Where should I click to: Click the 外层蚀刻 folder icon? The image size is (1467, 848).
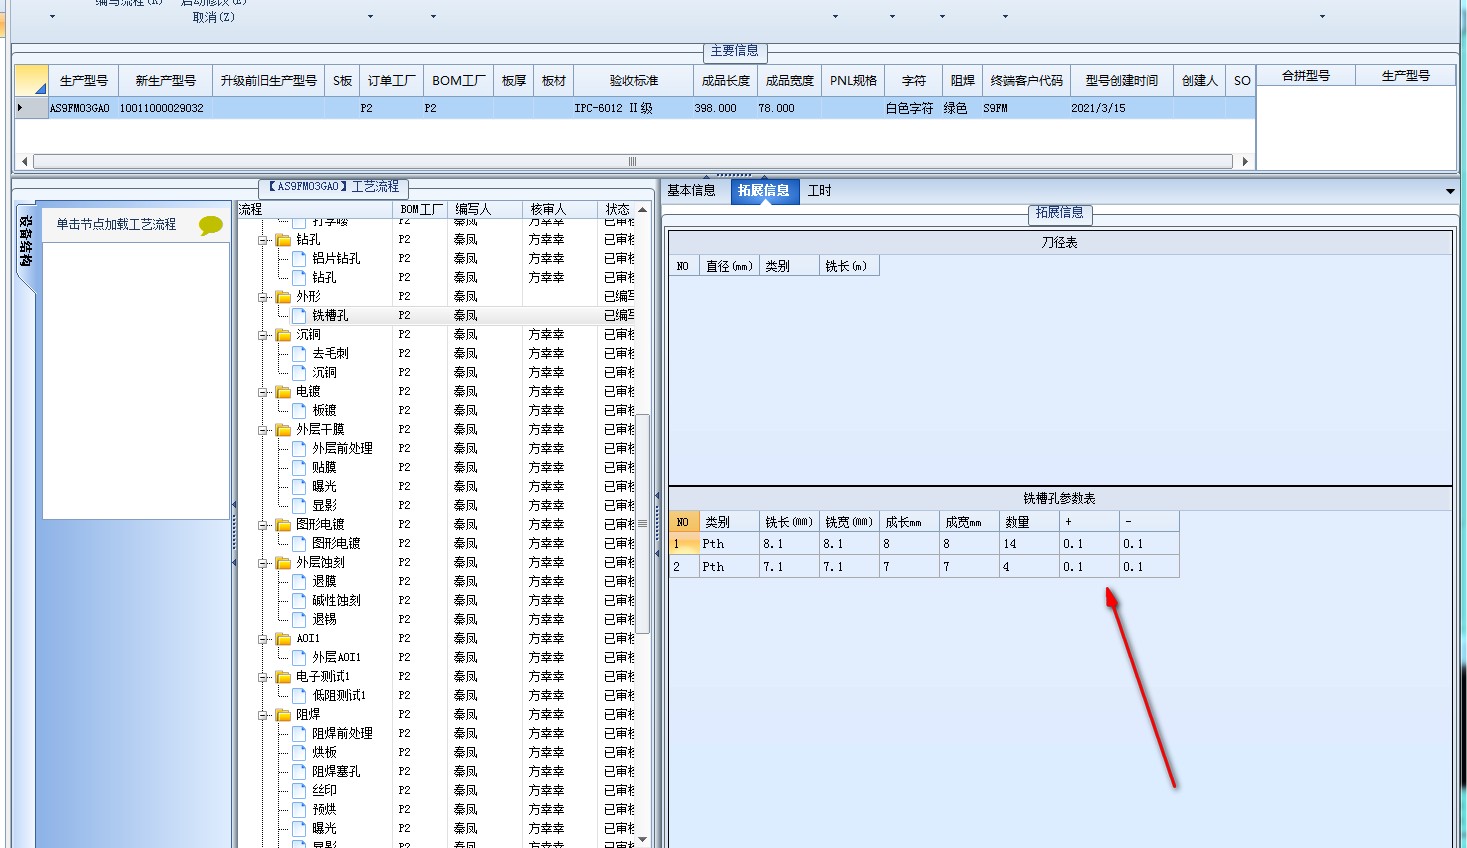click(284, 563)
